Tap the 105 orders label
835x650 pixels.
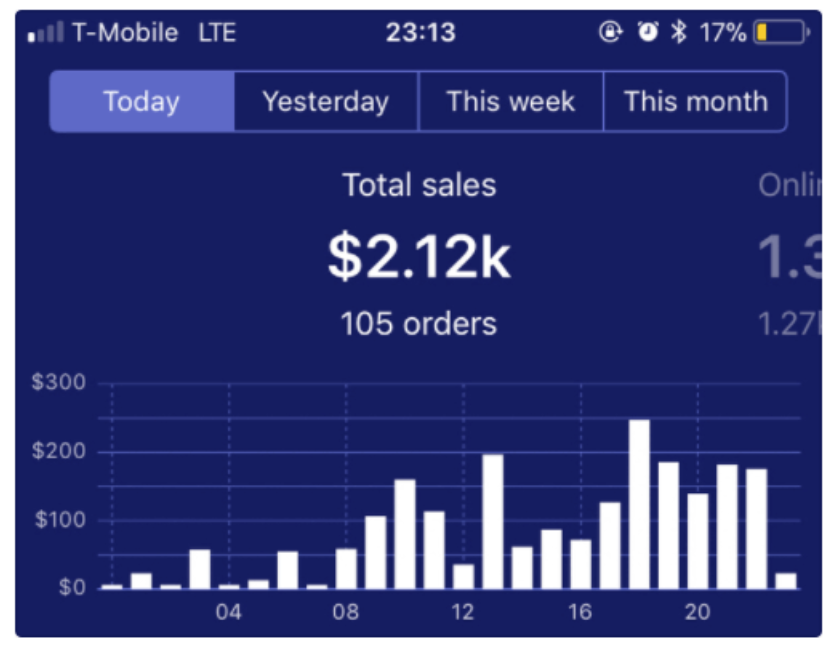tap(419, 323)
